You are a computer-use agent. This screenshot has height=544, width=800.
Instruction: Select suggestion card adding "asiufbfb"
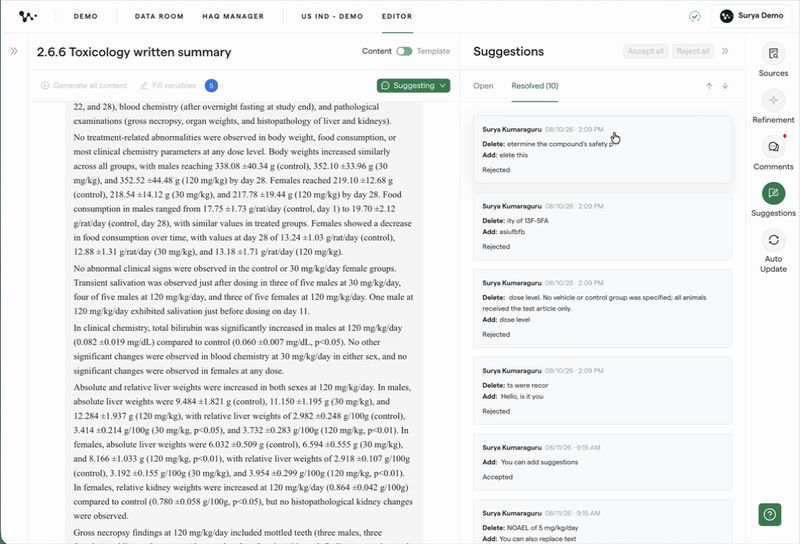[603, 226]
